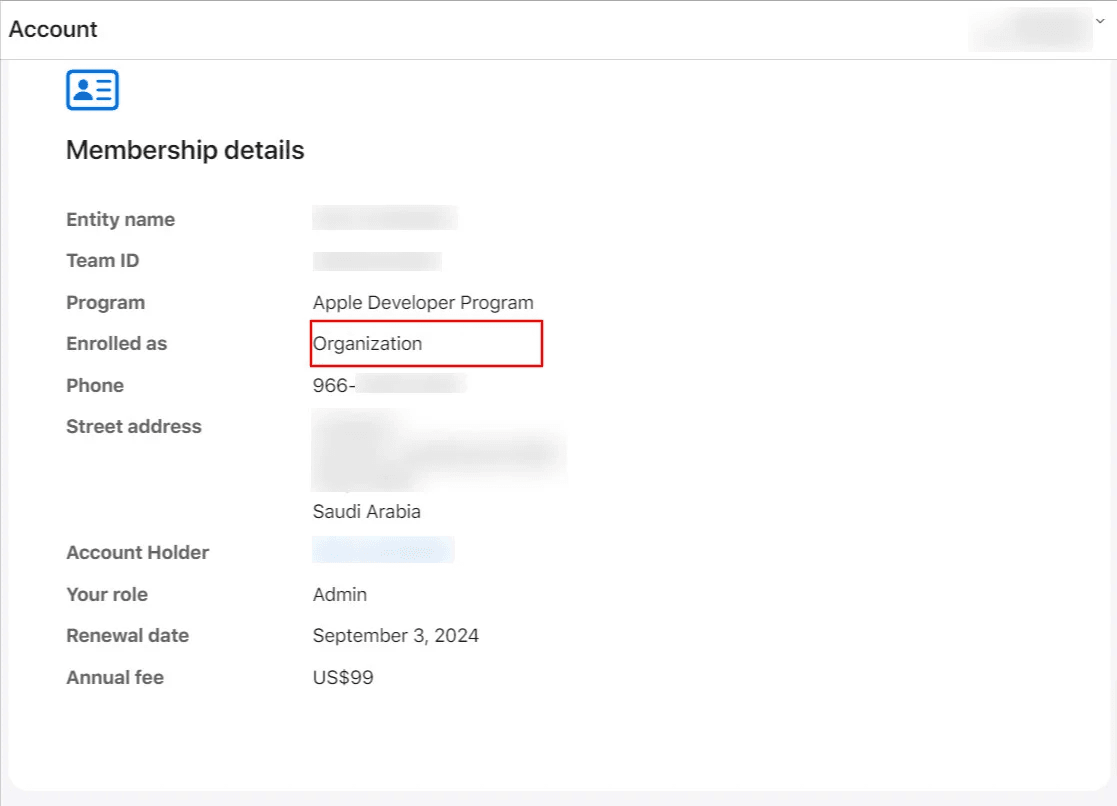
Task: Click the Renewal date label
Action: coord(127,636)
